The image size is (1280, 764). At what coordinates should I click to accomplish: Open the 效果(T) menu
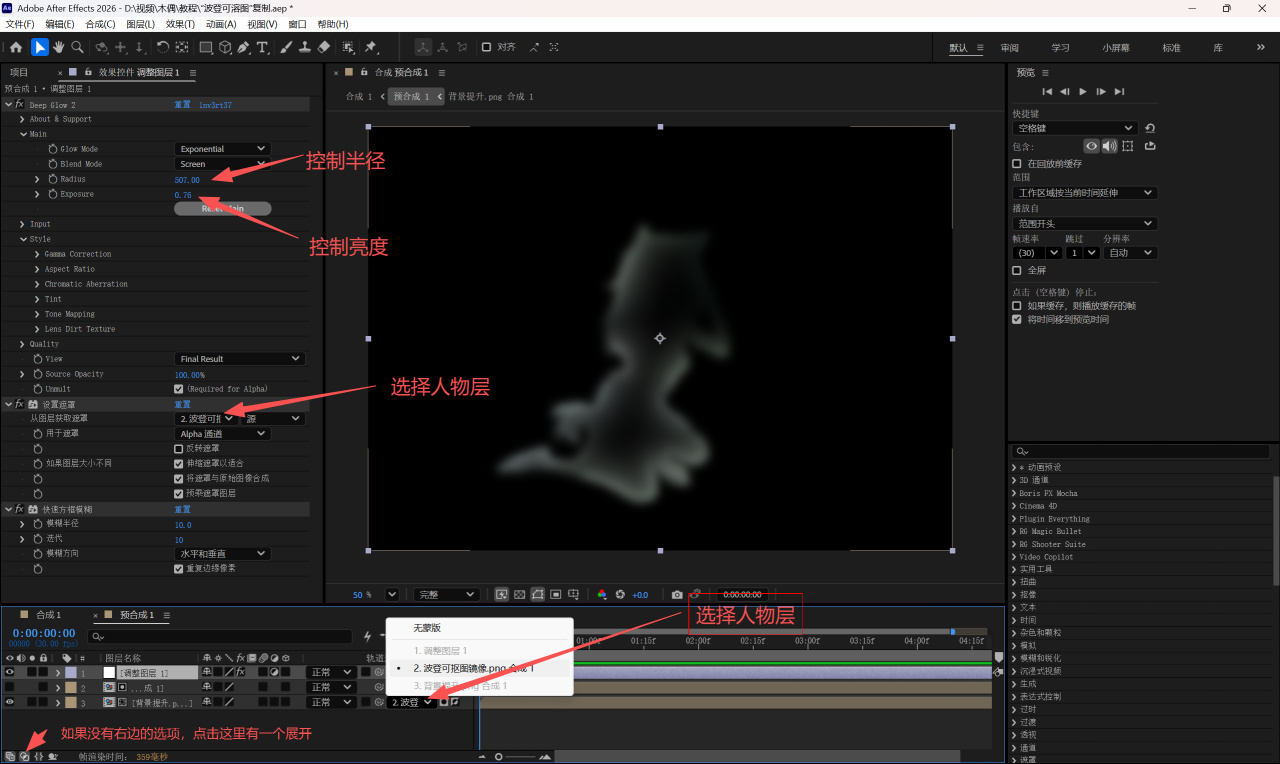click(x=181, y=24)
